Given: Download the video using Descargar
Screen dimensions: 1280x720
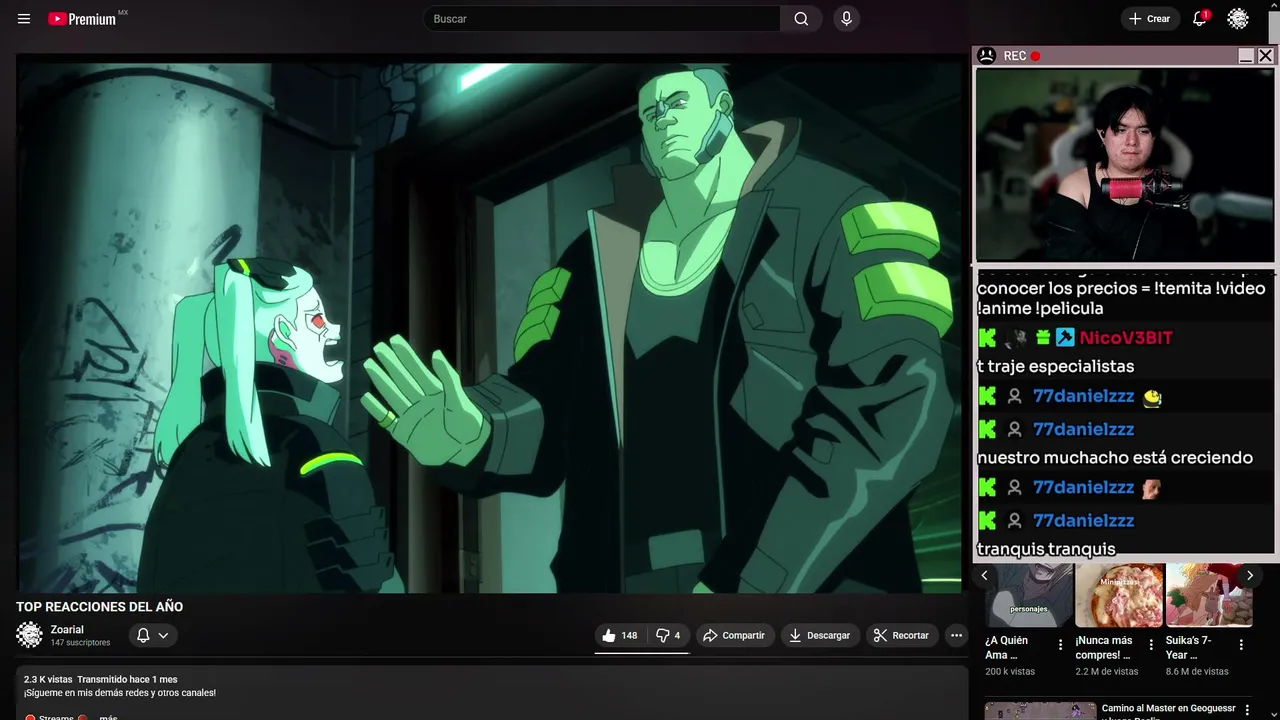Looking at the screenshot, I should (x=819, y=635).
